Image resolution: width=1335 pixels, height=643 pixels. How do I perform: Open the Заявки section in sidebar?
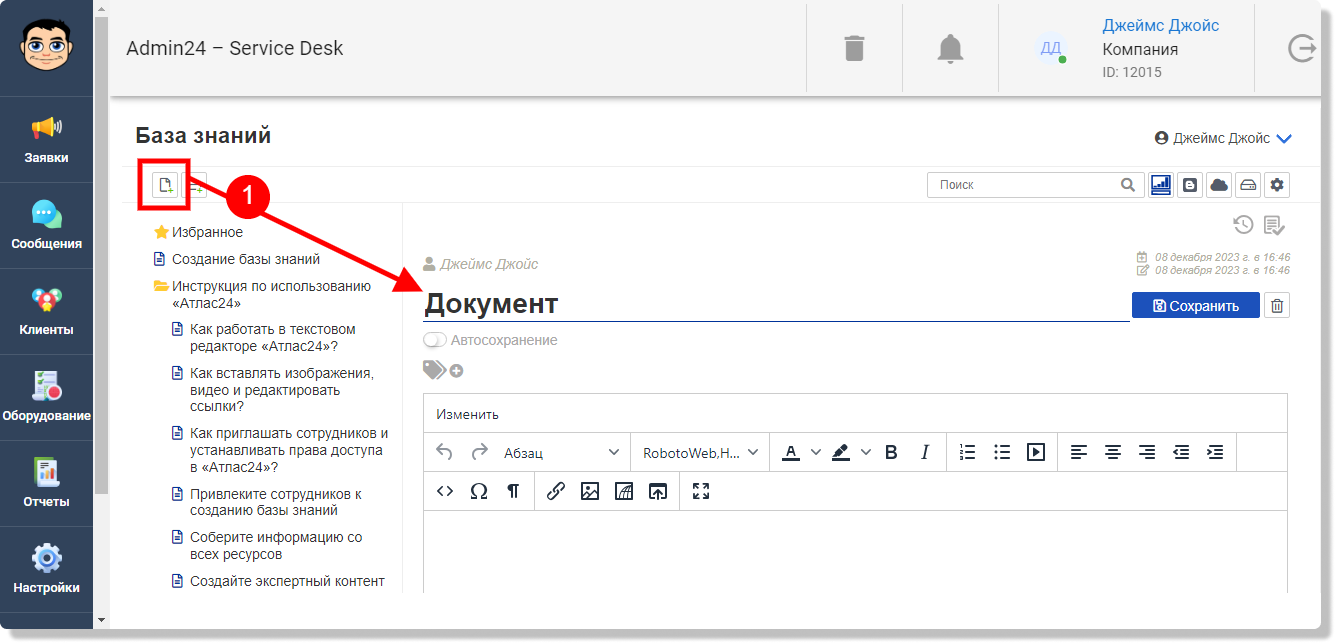[x=47, y=140]
